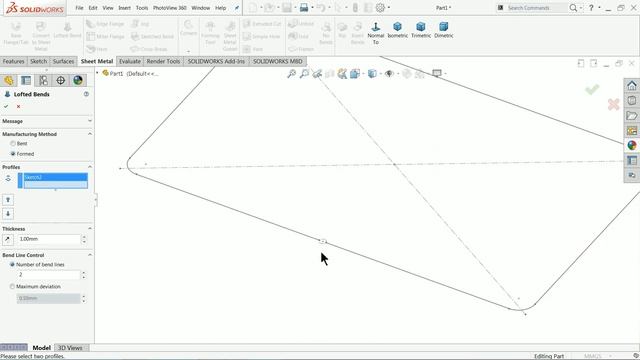Screen dimensions: 640x360
Task: Switch to the Features tab
Action: tap(13, 61)
